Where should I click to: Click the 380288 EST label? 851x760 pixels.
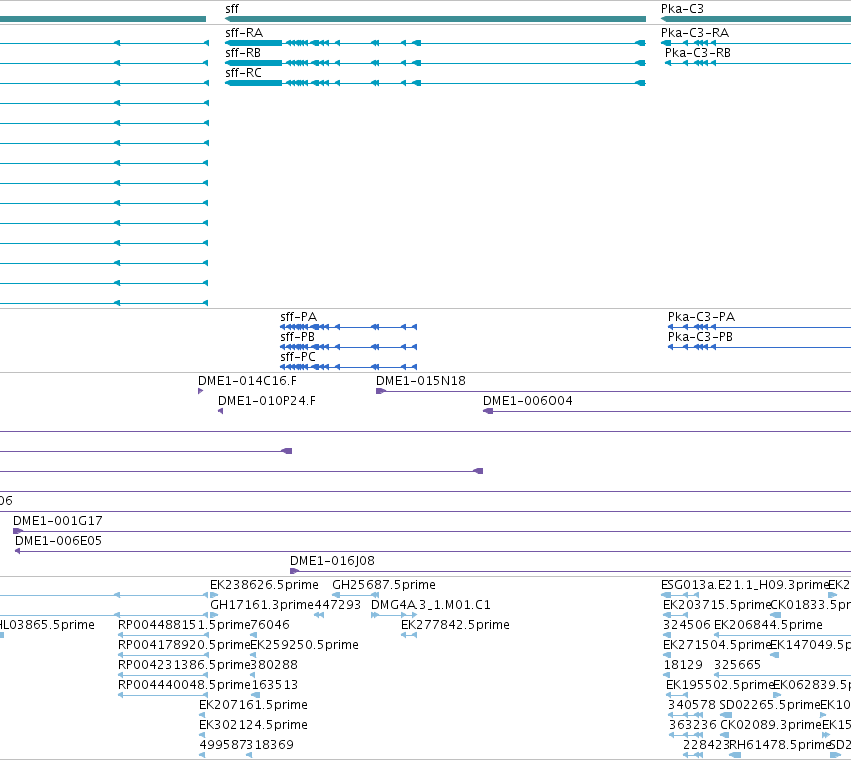[274, 665]
